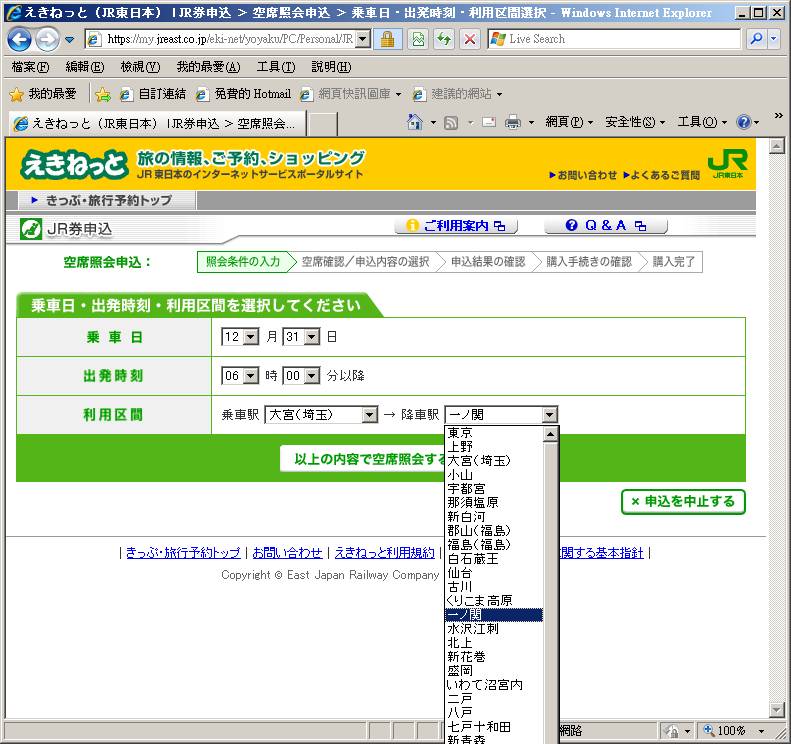791x744 pixels.
Task: Open the 免費的 Hotmail favorites link
Action: pos(243,94)
